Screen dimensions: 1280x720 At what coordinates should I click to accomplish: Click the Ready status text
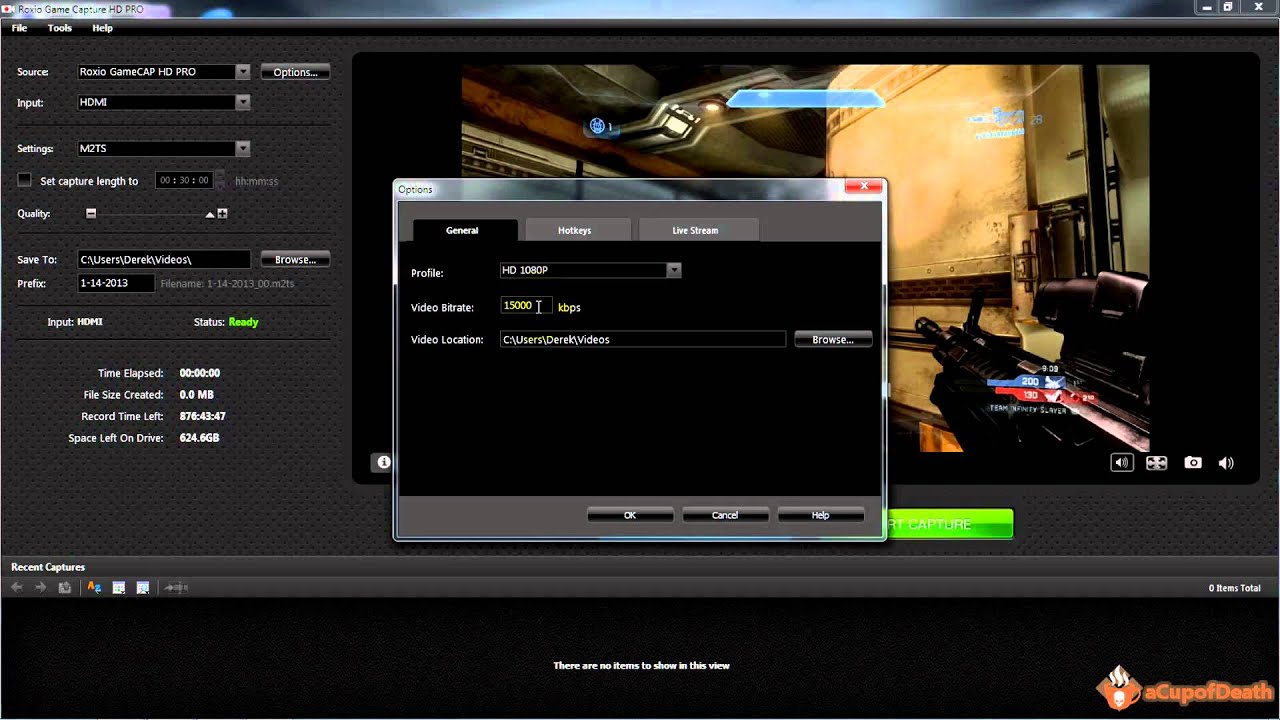243,322
